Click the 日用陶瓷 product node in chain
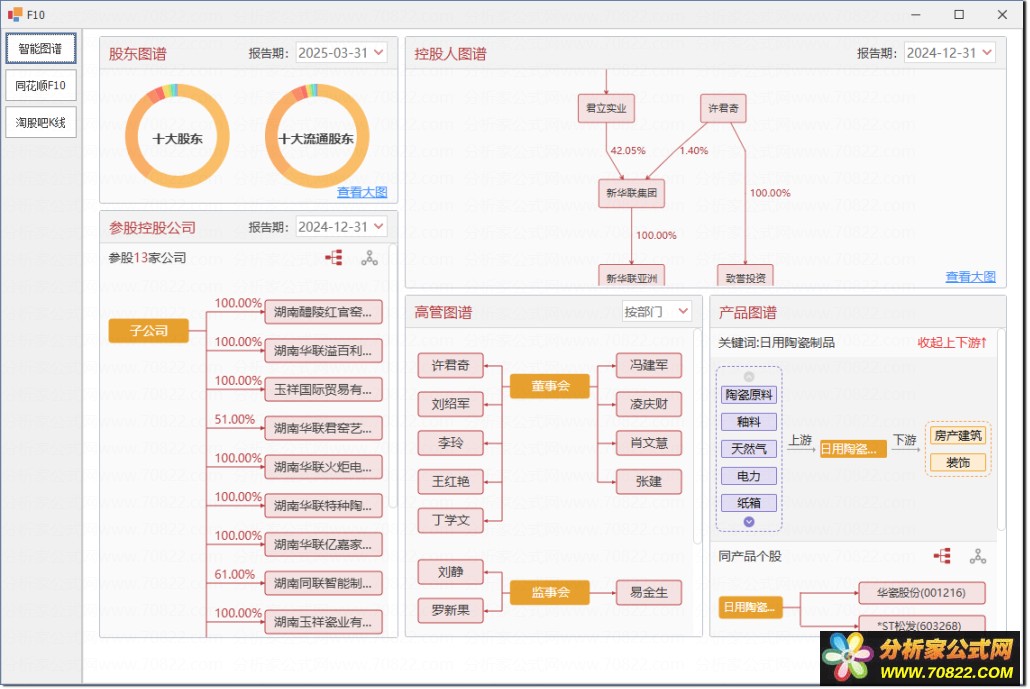 click(x=853, y=449)
